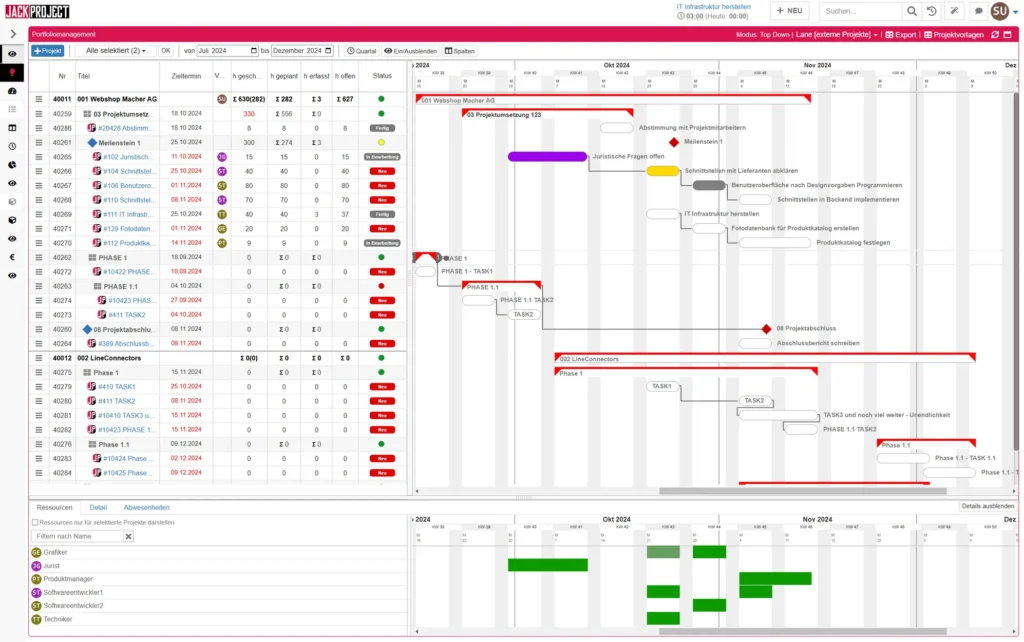The height and width of the screenshot is (642, 1024).
Task: Click the search magnifier icon
Action: point(911,11)
